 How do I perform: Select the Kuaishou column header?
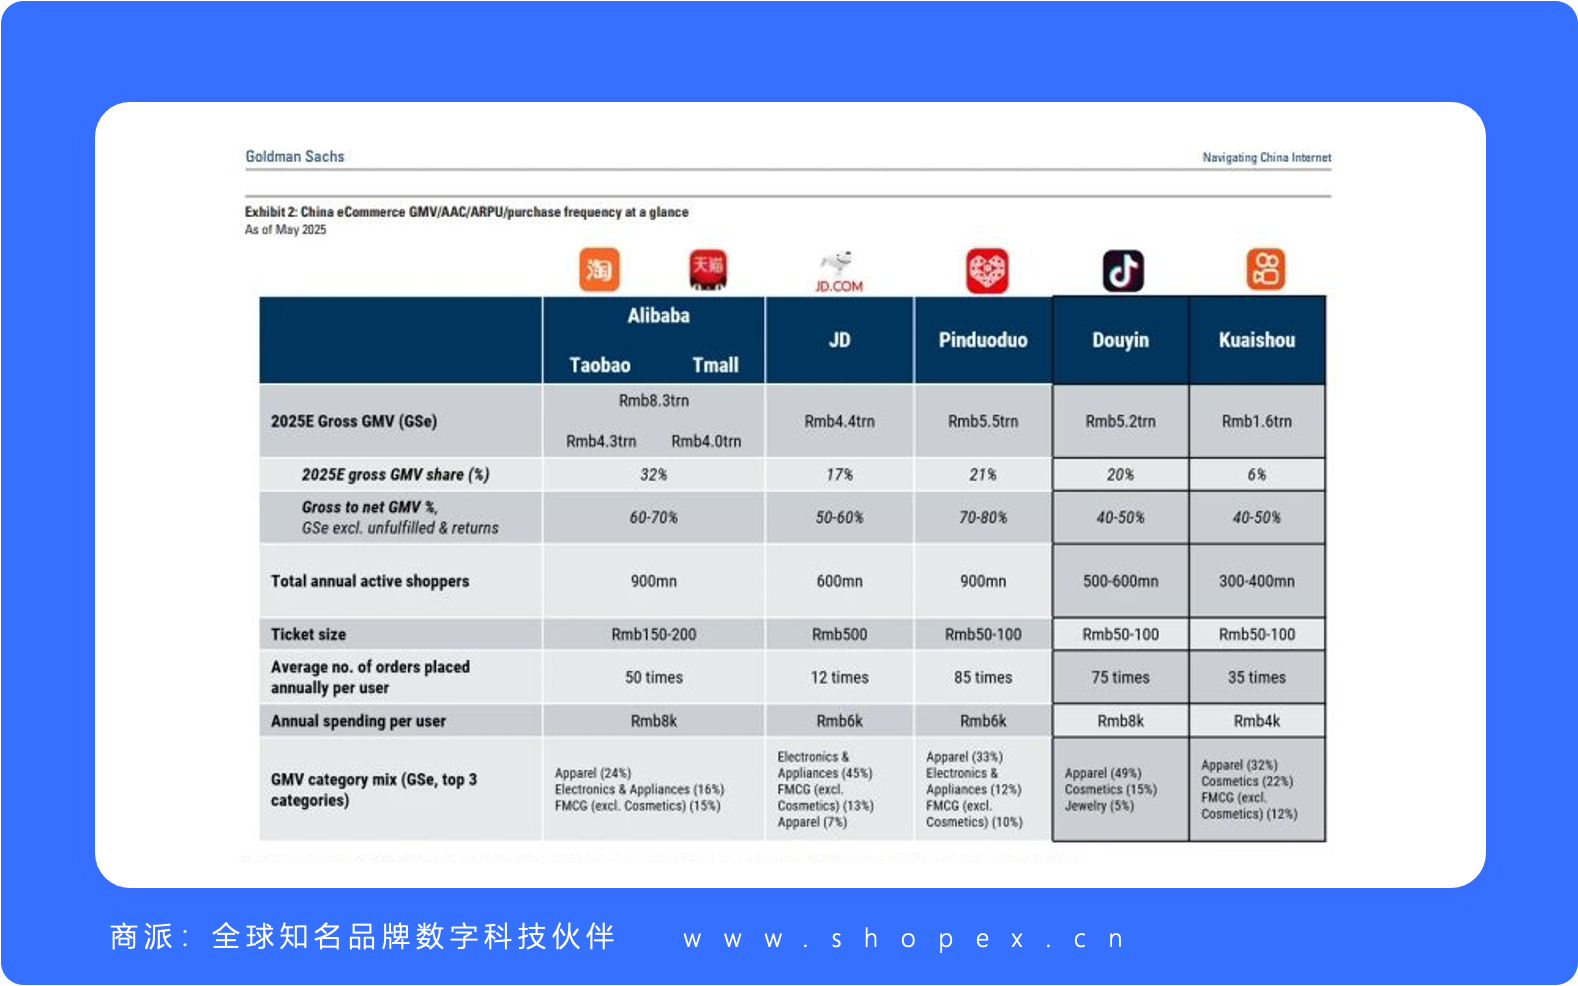(x=1257, y=340)
